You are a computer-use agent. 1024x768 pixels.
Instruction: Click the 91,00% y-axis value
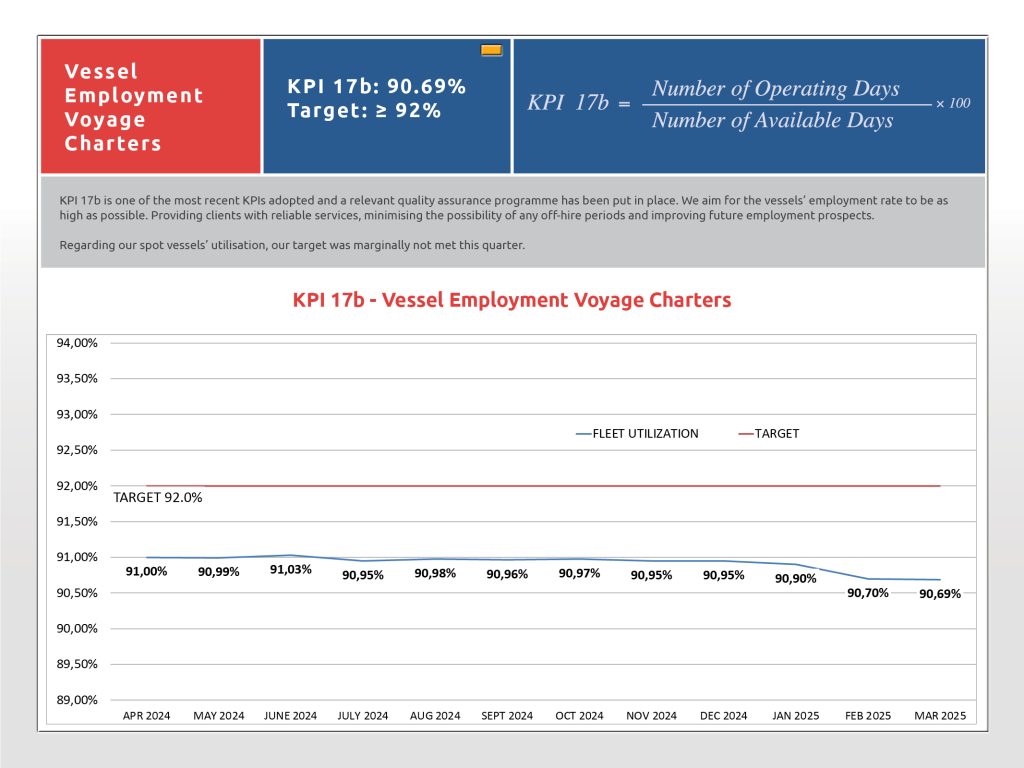tap(77, 557)
